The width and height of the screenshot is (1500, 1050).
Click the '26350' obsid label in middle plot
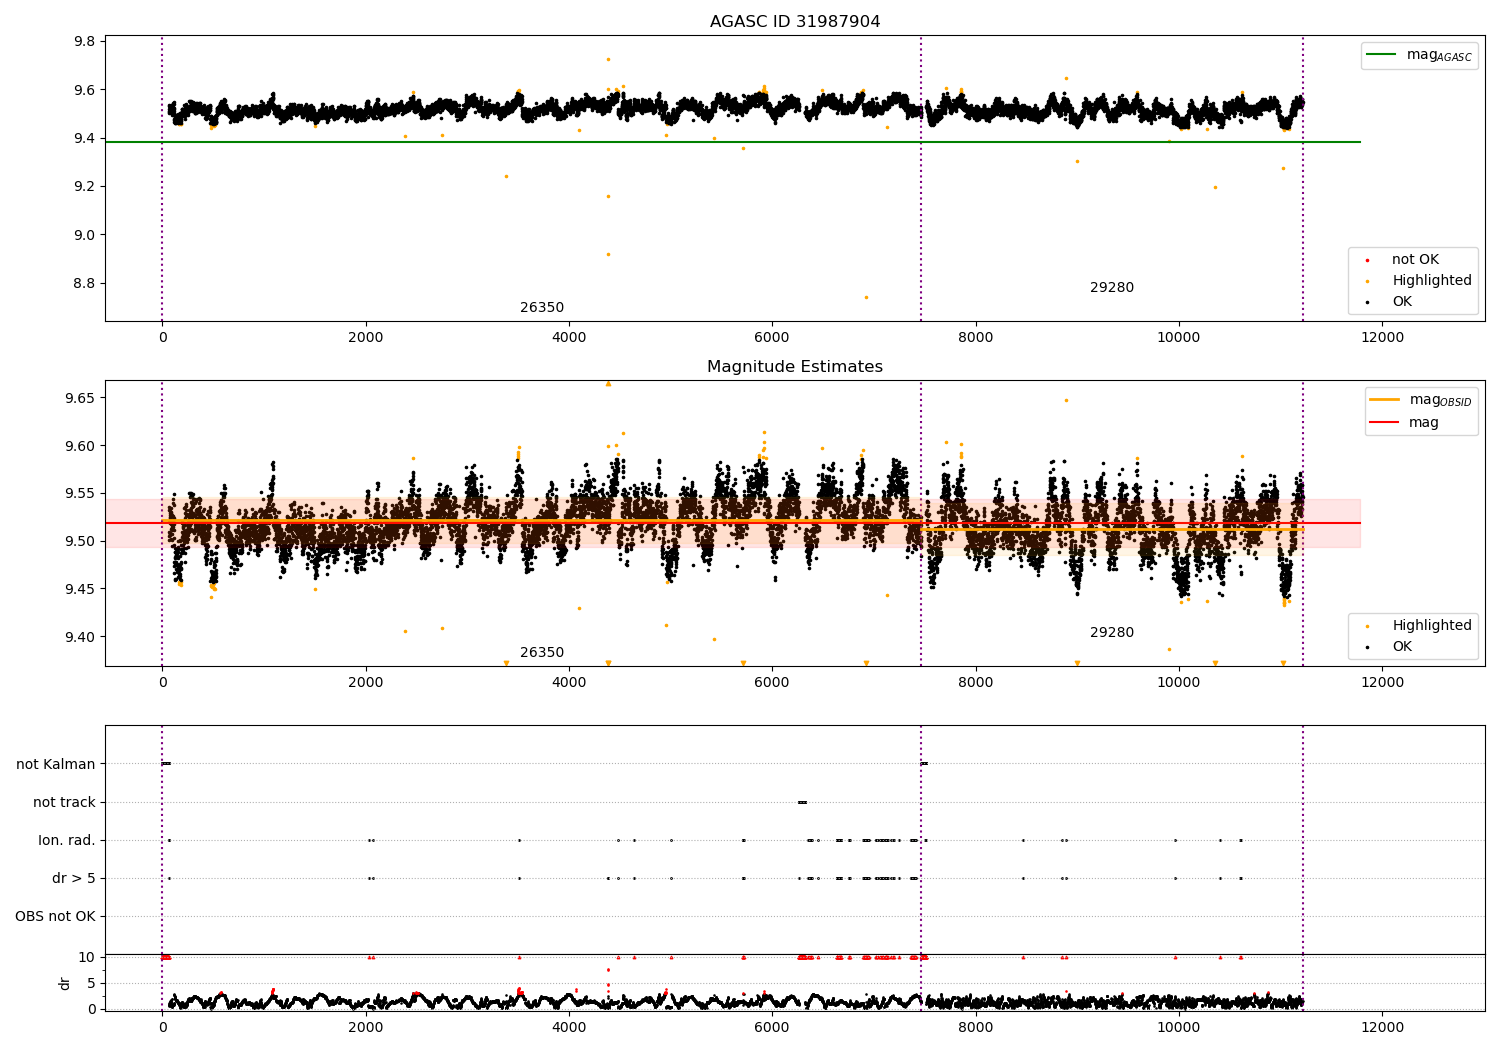tap(542, 653)
